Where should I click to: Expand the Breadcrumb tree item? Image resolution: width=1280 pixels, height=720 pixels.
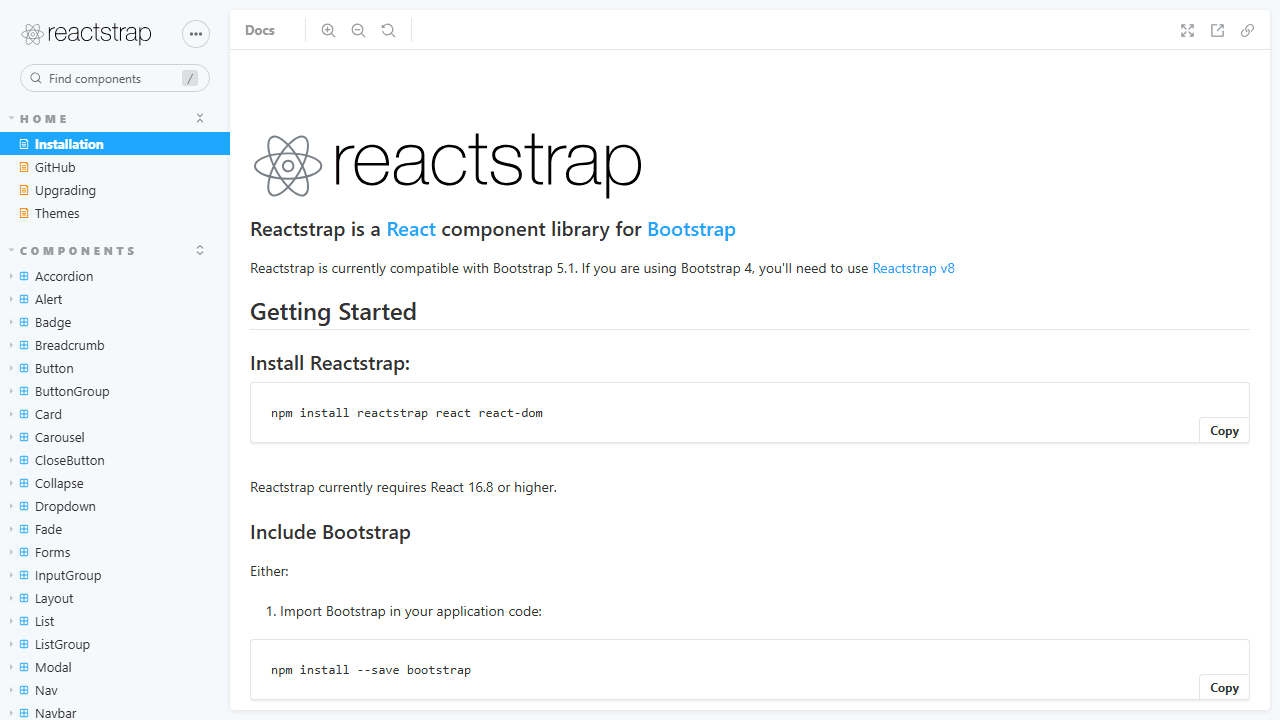pos(11,346)
